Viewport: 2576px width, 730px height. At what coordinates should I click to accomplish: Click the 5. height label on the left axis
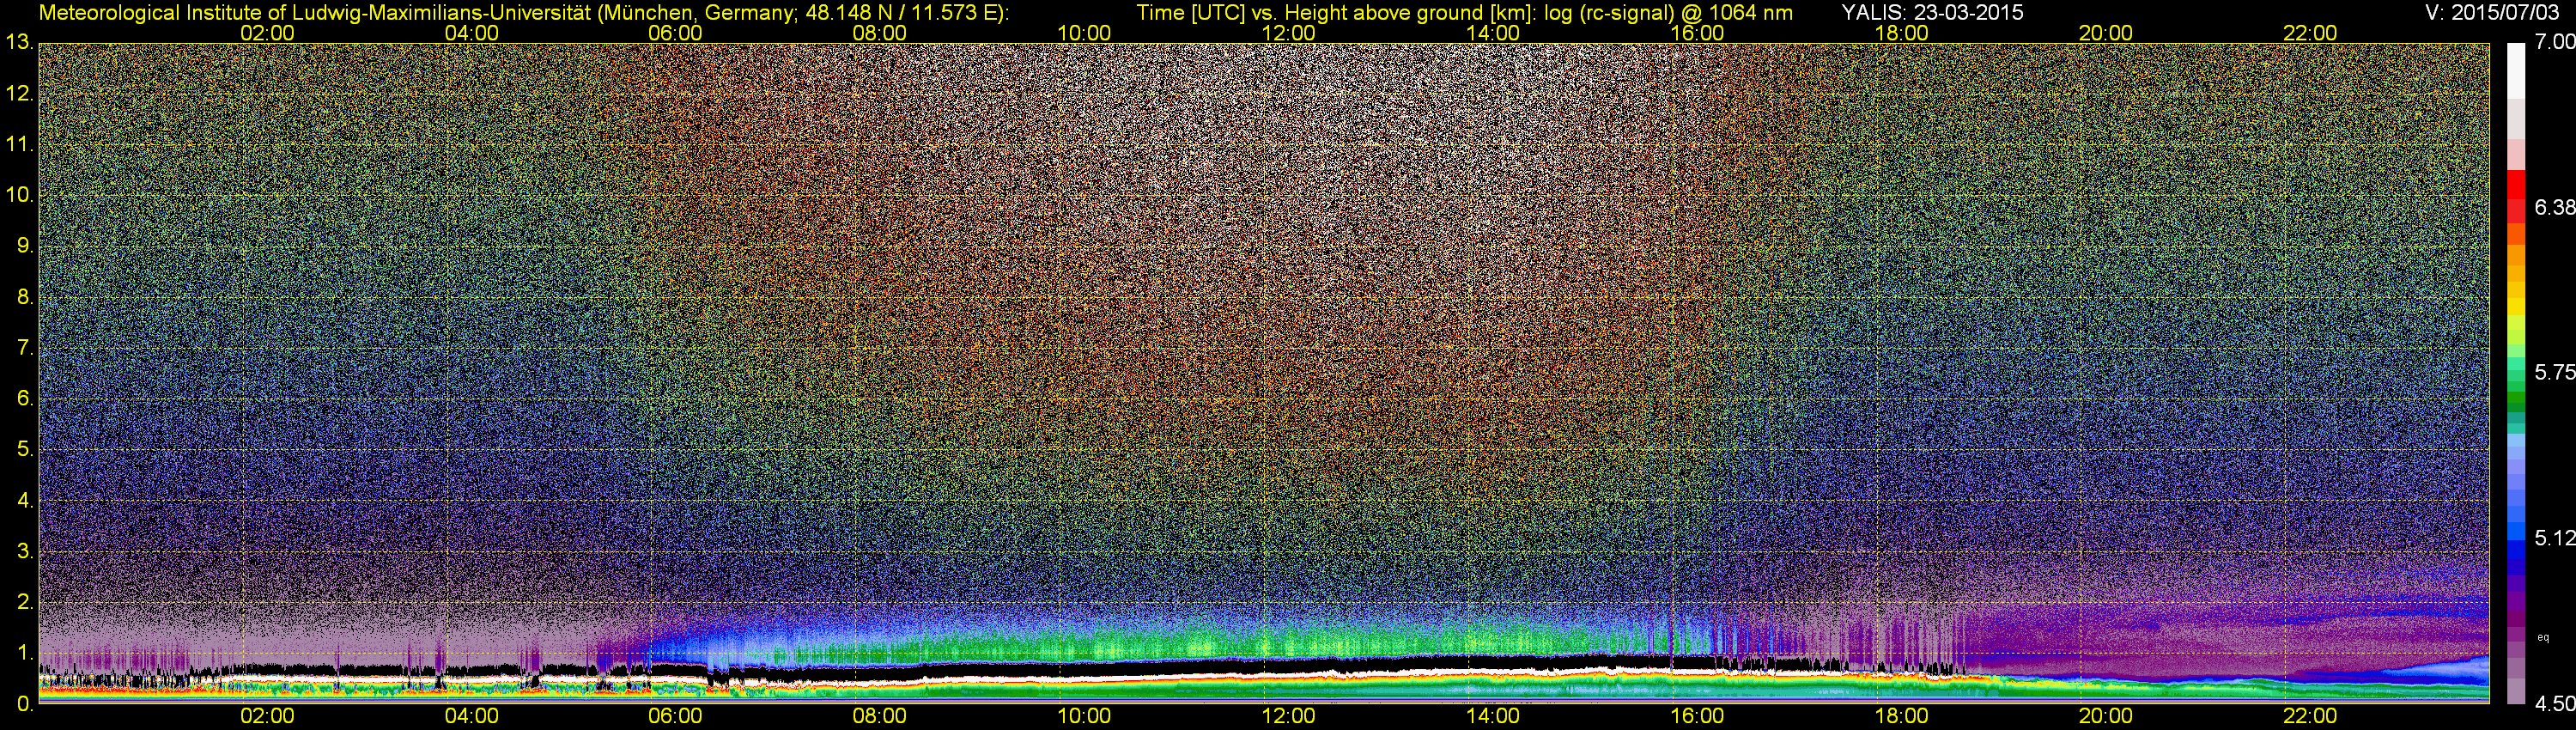[x=25, y=449]
